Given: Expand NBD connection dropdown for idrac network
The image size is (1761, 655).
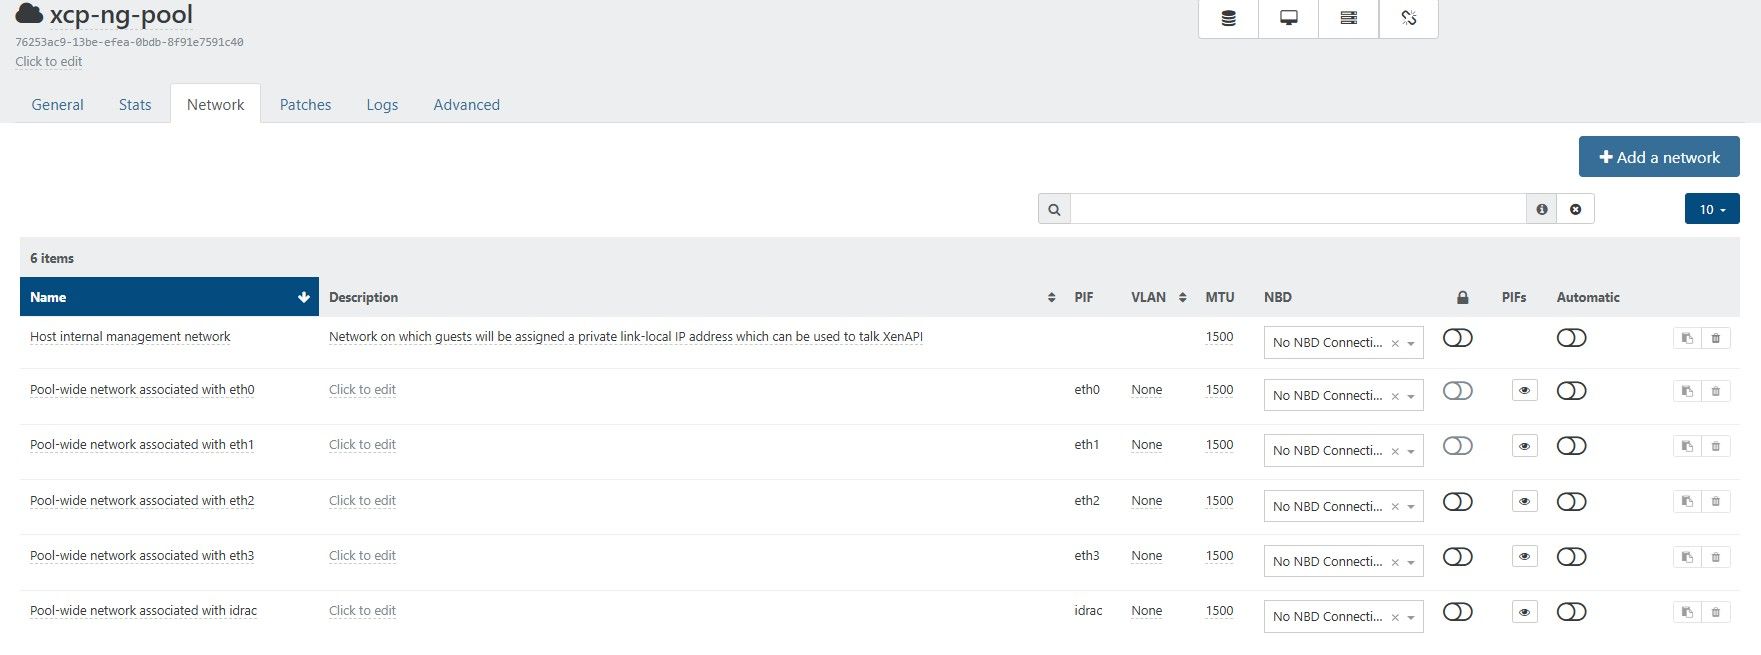Looking at the screenshot, I should tap(1410, 617).
